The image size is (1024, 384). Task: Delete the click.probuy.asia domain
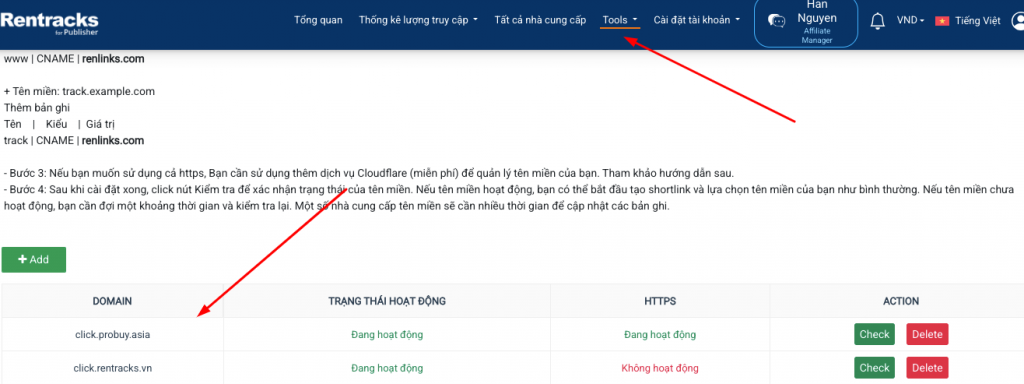927,334
